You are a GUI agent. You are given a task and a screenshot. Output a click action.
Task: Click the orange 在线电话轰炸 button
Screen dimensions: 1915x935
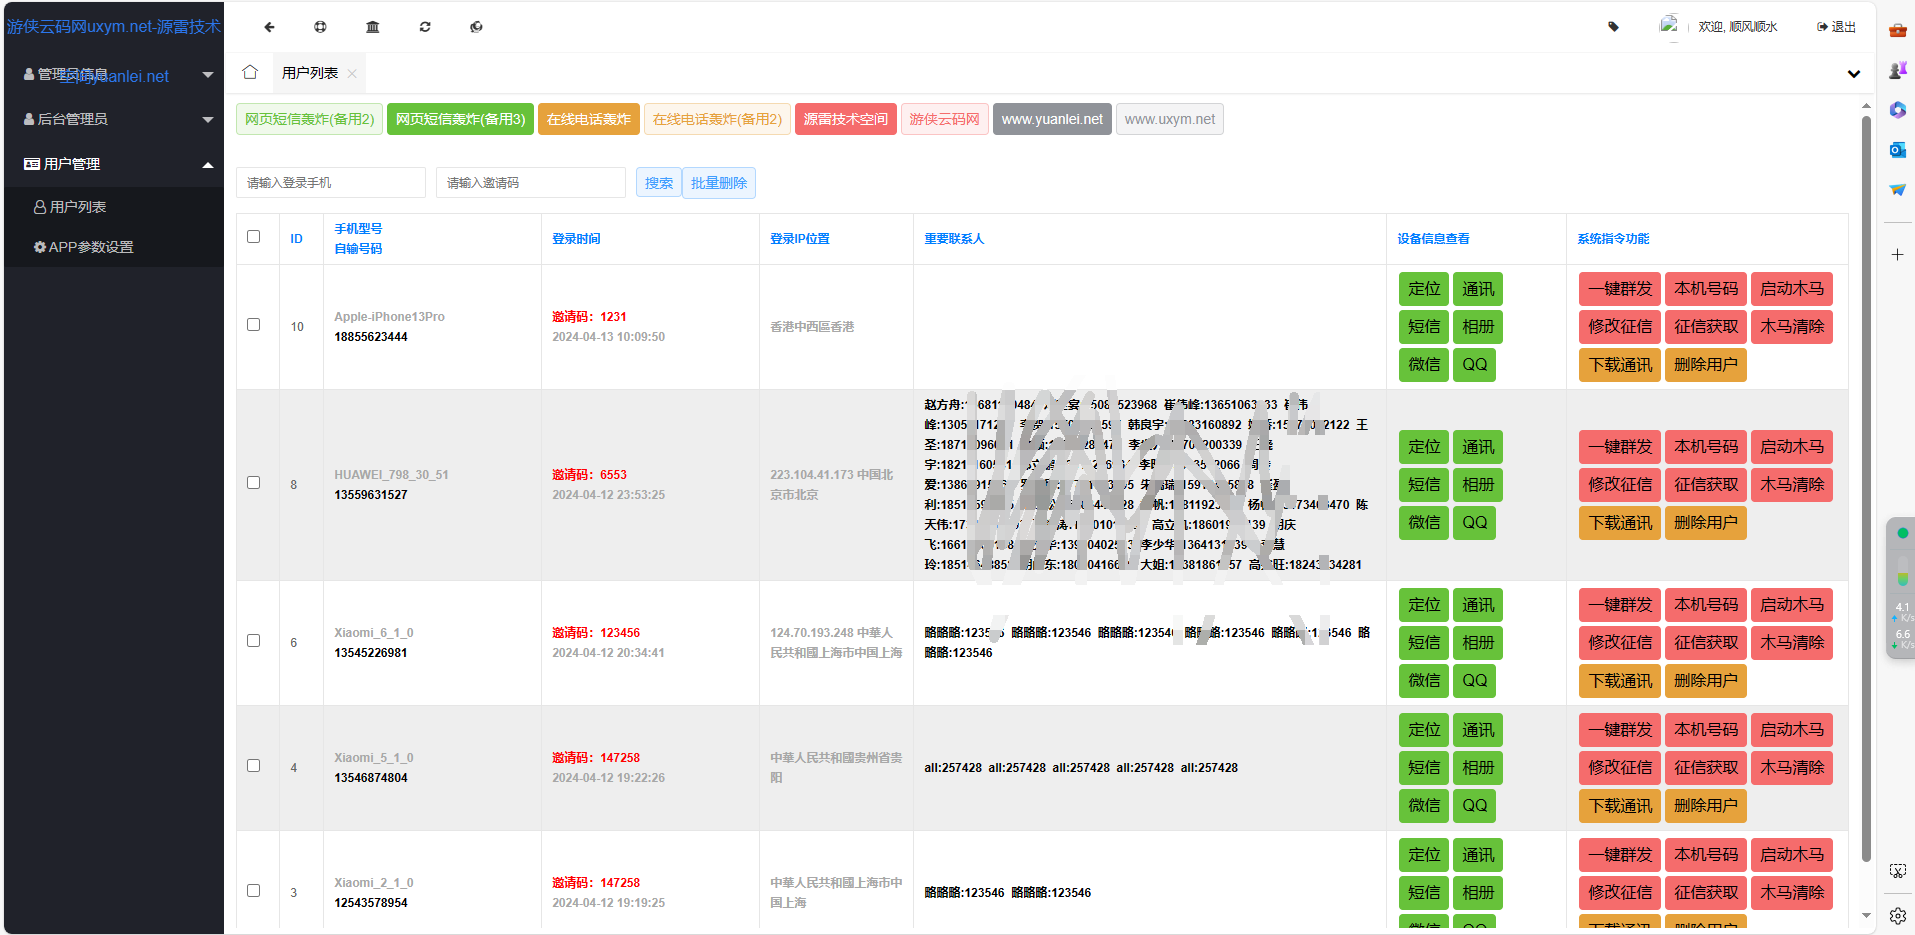coord(589,119)
